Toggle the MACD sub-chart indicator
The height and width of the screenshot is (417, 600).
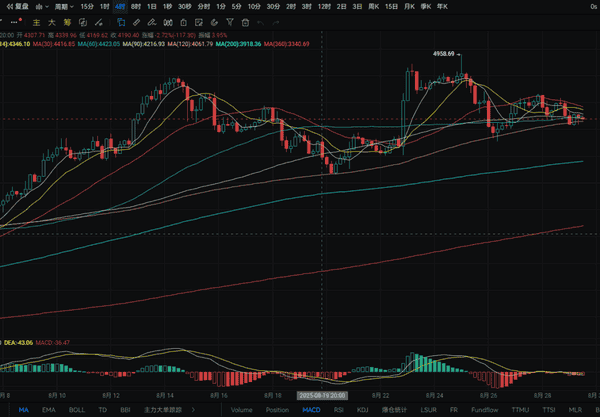[x=311, y=410]
